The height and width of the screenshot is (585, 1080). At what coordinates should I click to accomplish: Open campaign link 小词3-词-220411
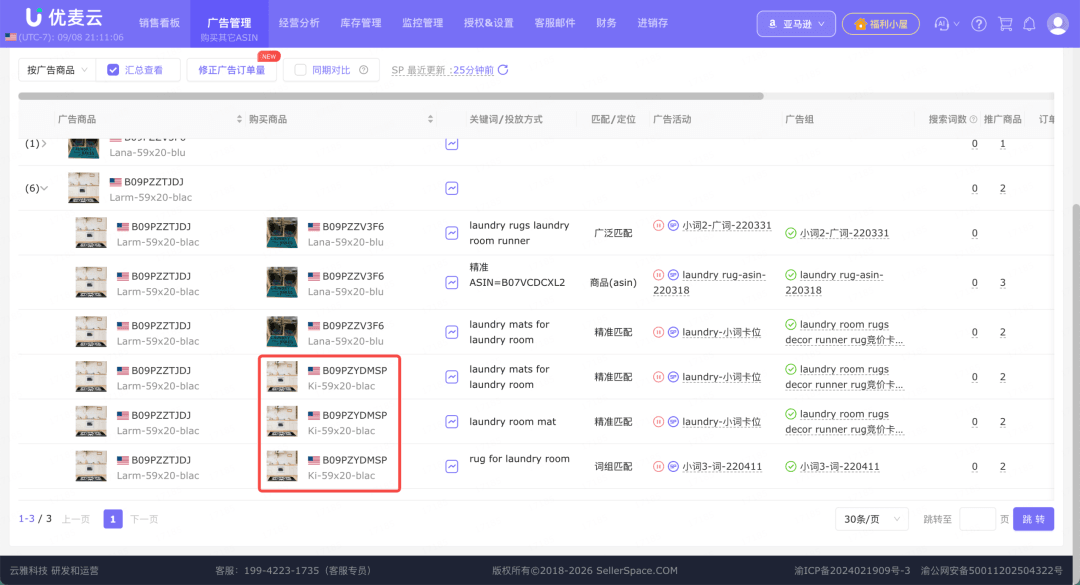[x=722, y=466]
